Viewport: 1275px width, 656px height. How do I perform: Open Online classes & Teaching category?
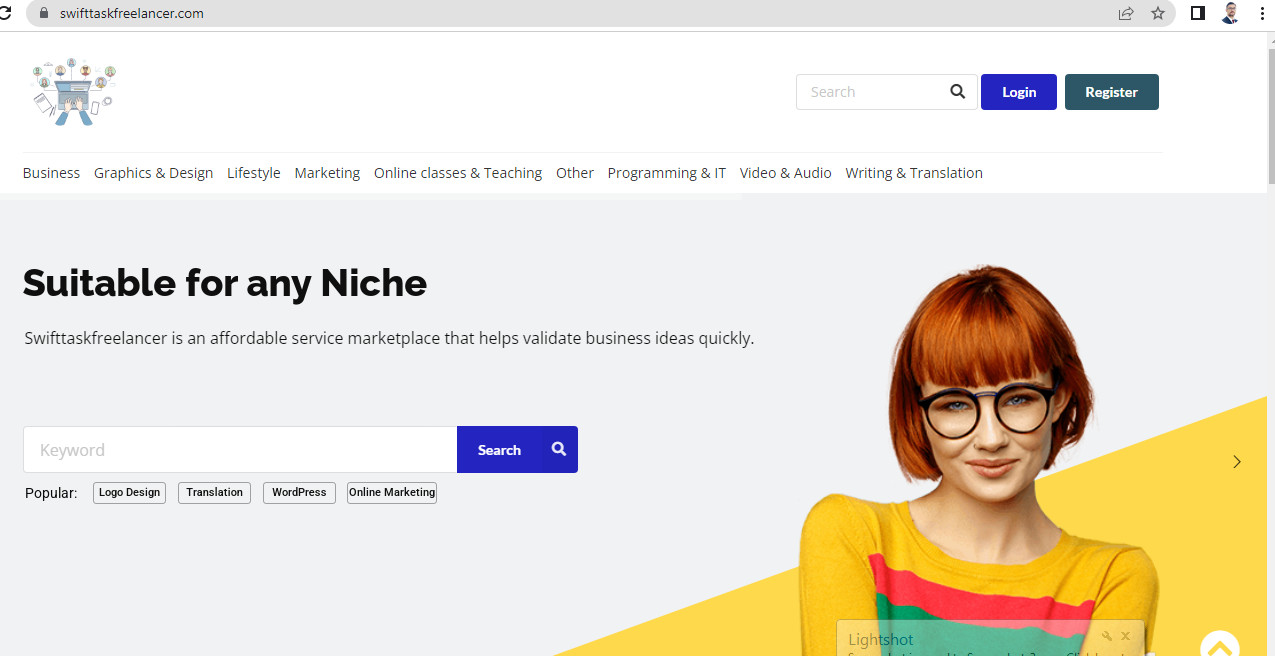458,173
